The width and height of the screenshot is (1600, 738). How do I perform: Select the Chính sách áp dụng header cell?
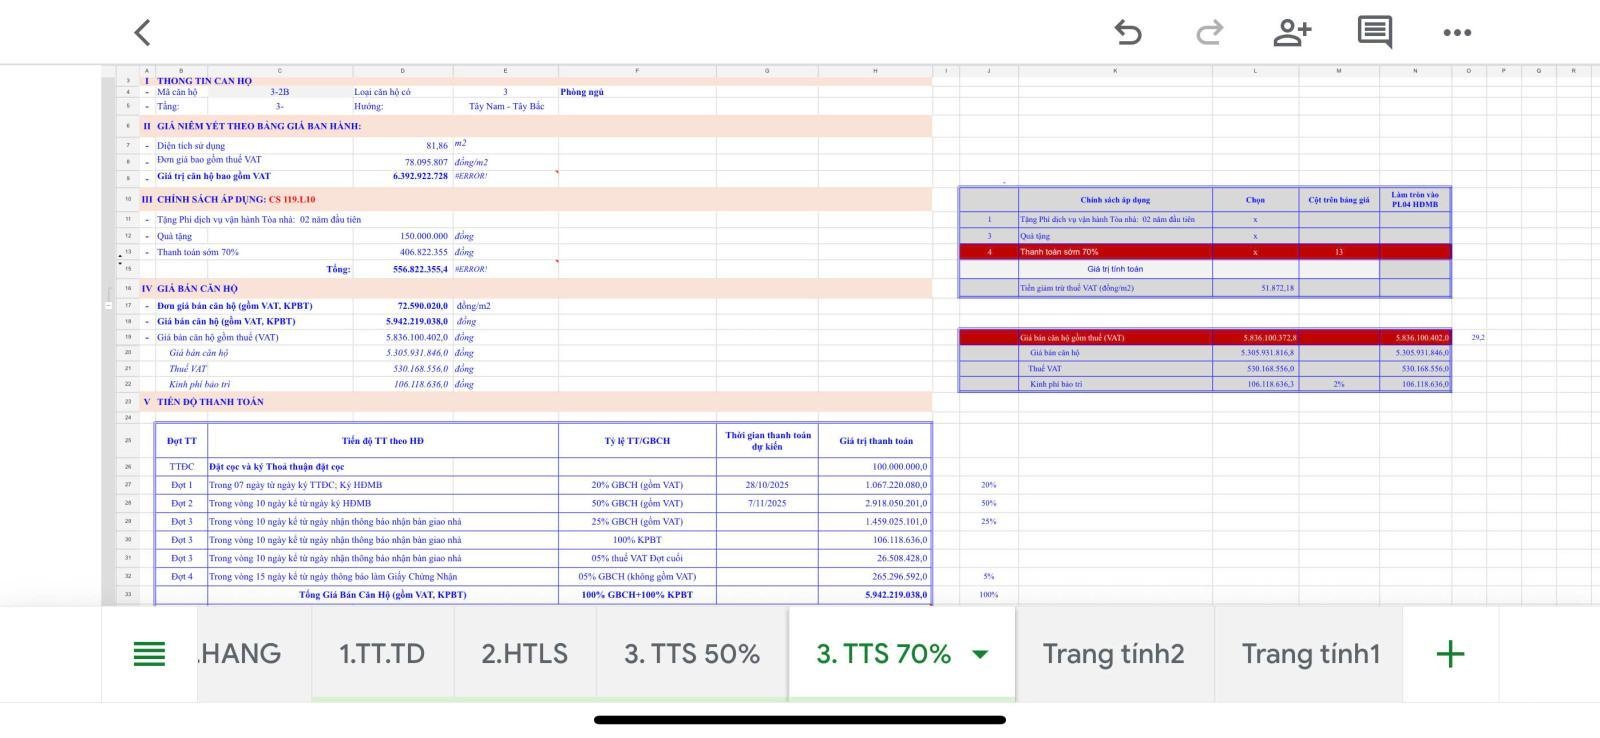coord(1114,200)
